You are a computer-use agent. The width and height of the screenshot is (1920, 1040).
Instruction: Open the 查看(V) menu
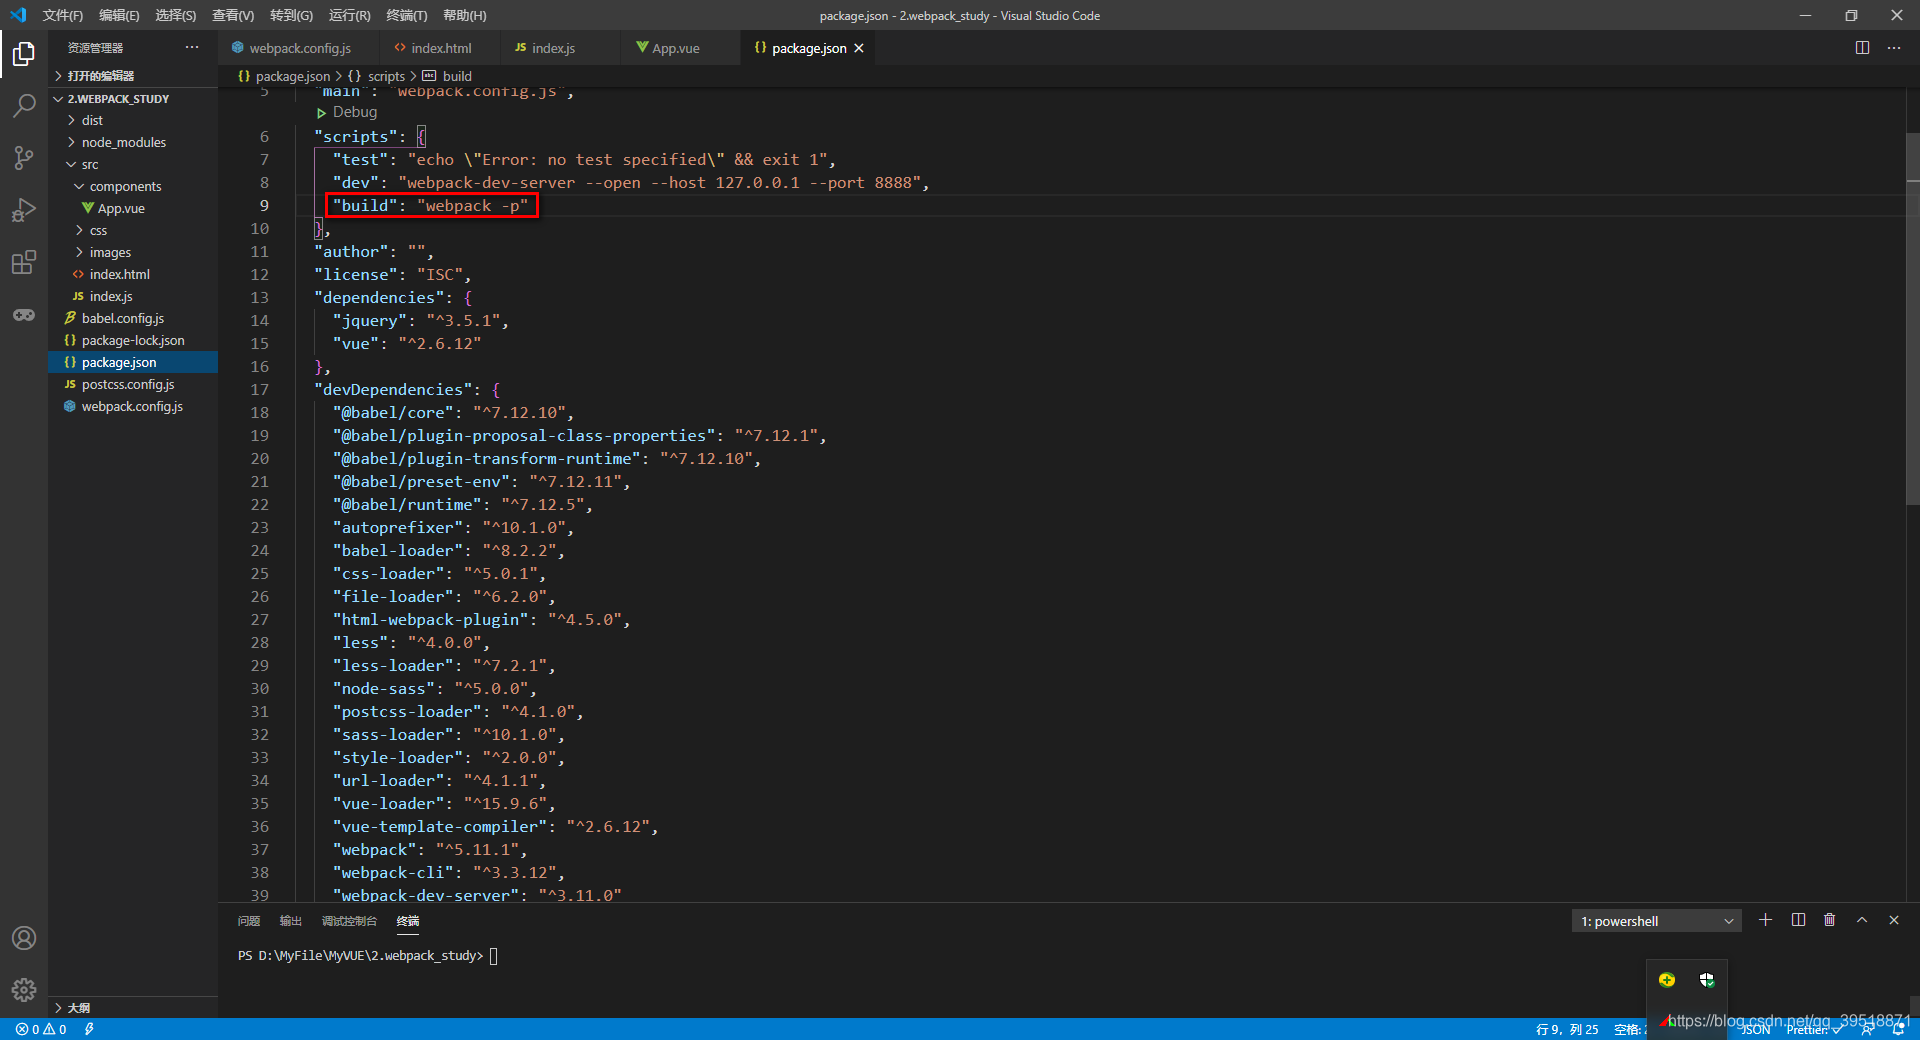pos(233,15)
